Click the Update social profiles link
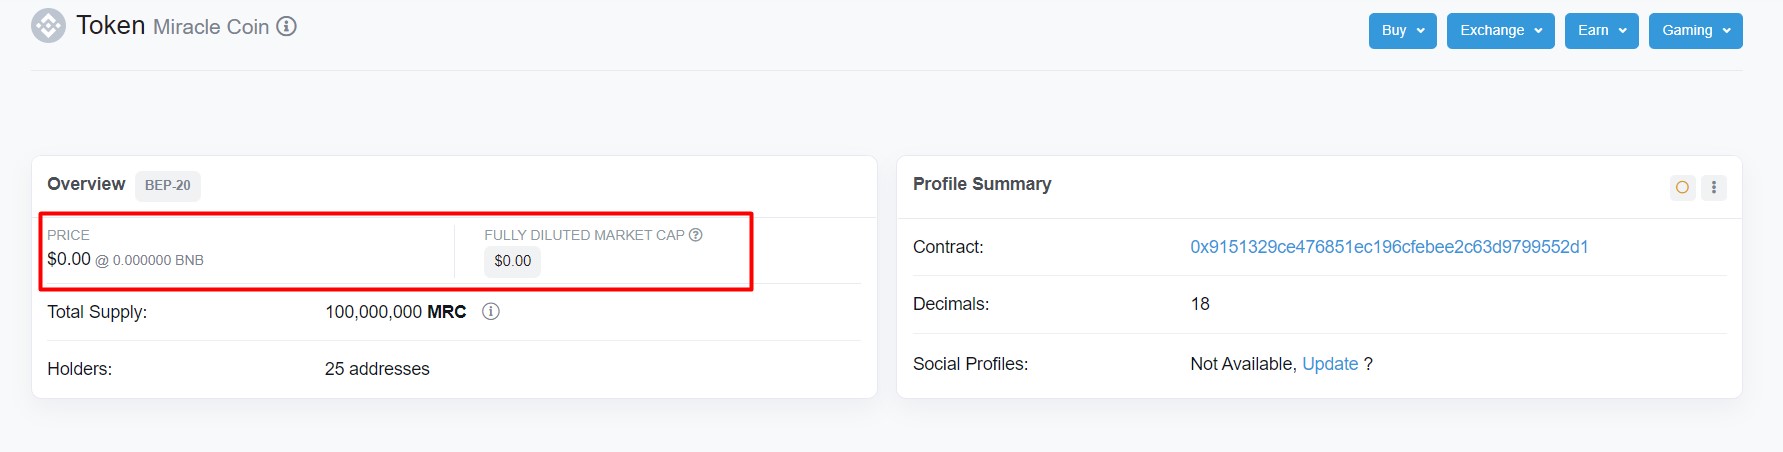This screenshot has width=1783, height=452. (x=1330, y=364)
